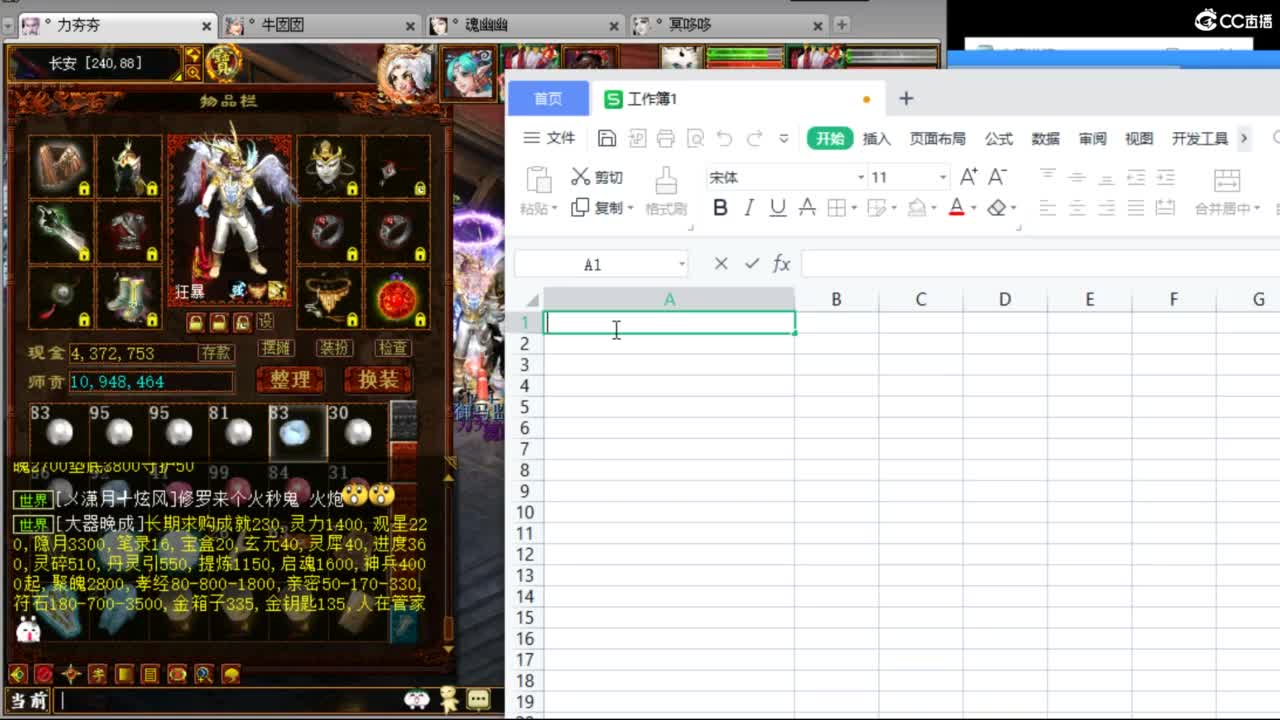1280x720 pixels.
Task: Click the golden 寶 treasure icon in game
Action: point(223,62)
